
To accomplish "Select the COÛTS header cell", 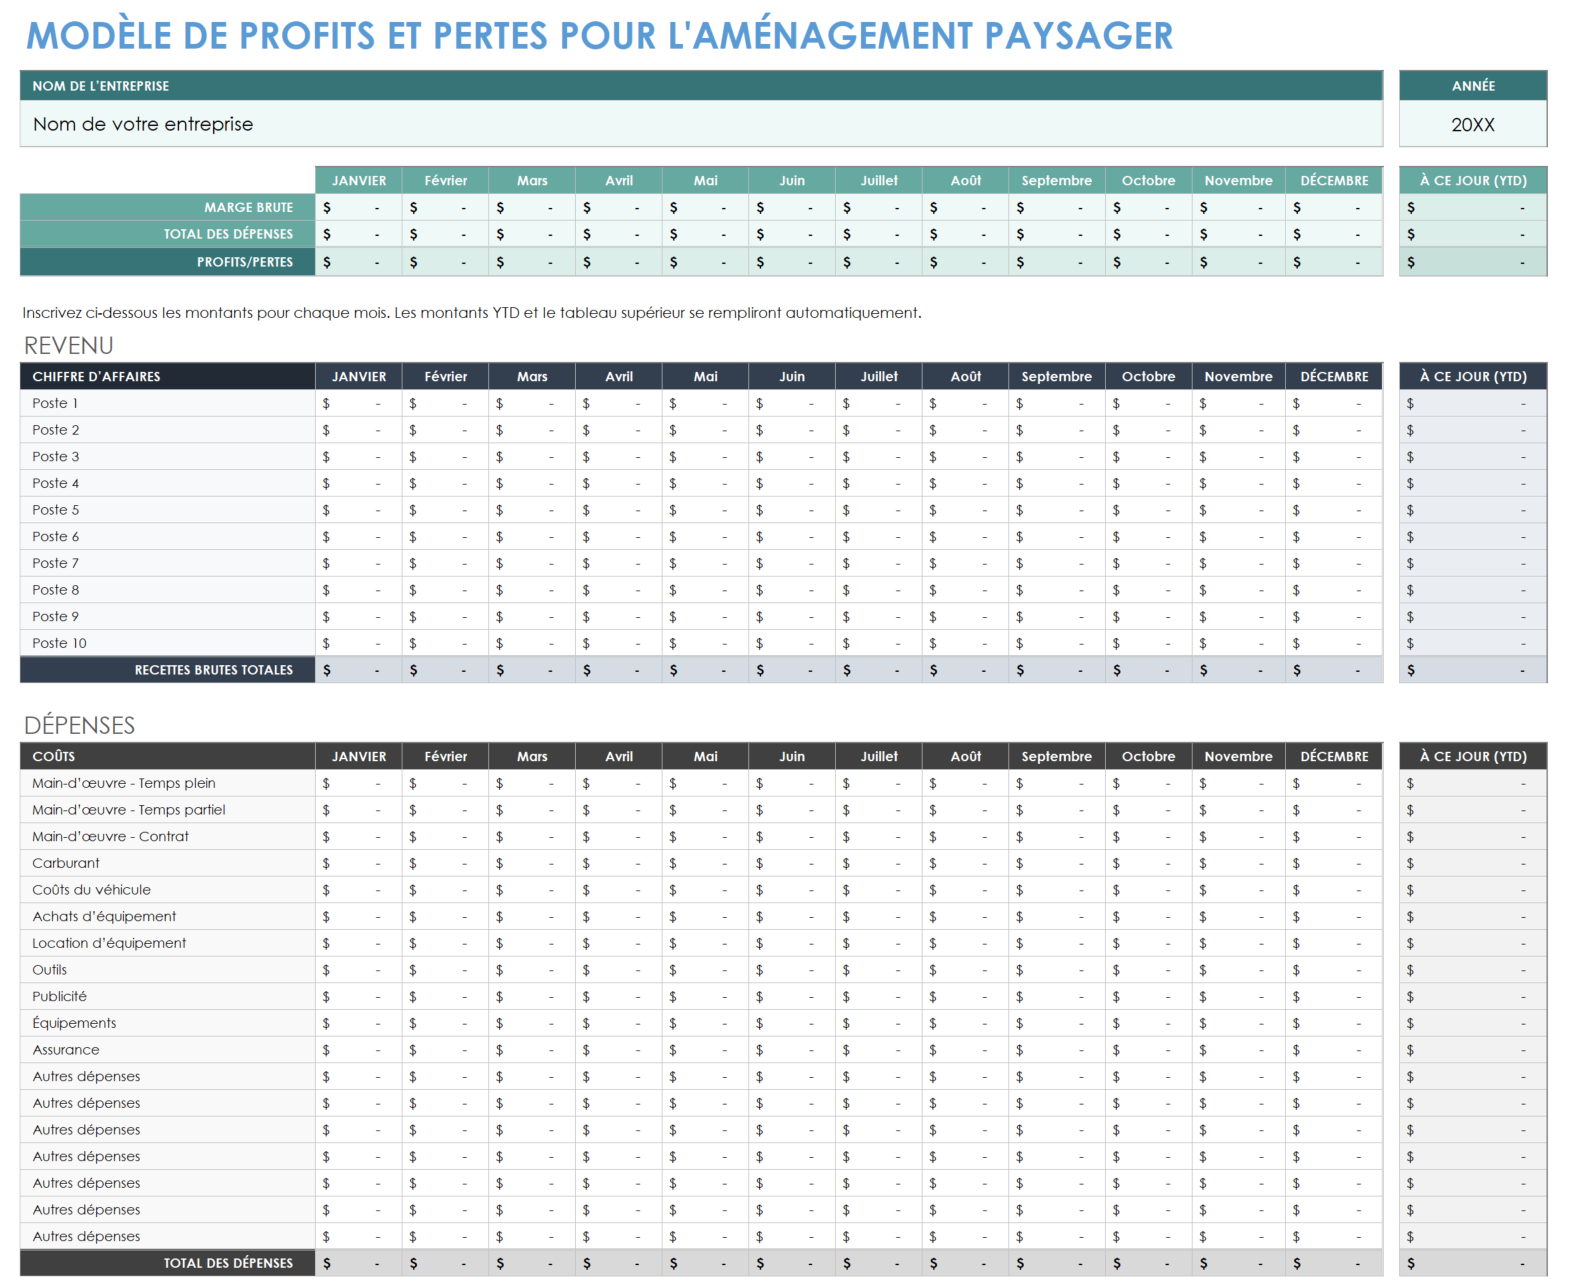I will coord(168,756).
